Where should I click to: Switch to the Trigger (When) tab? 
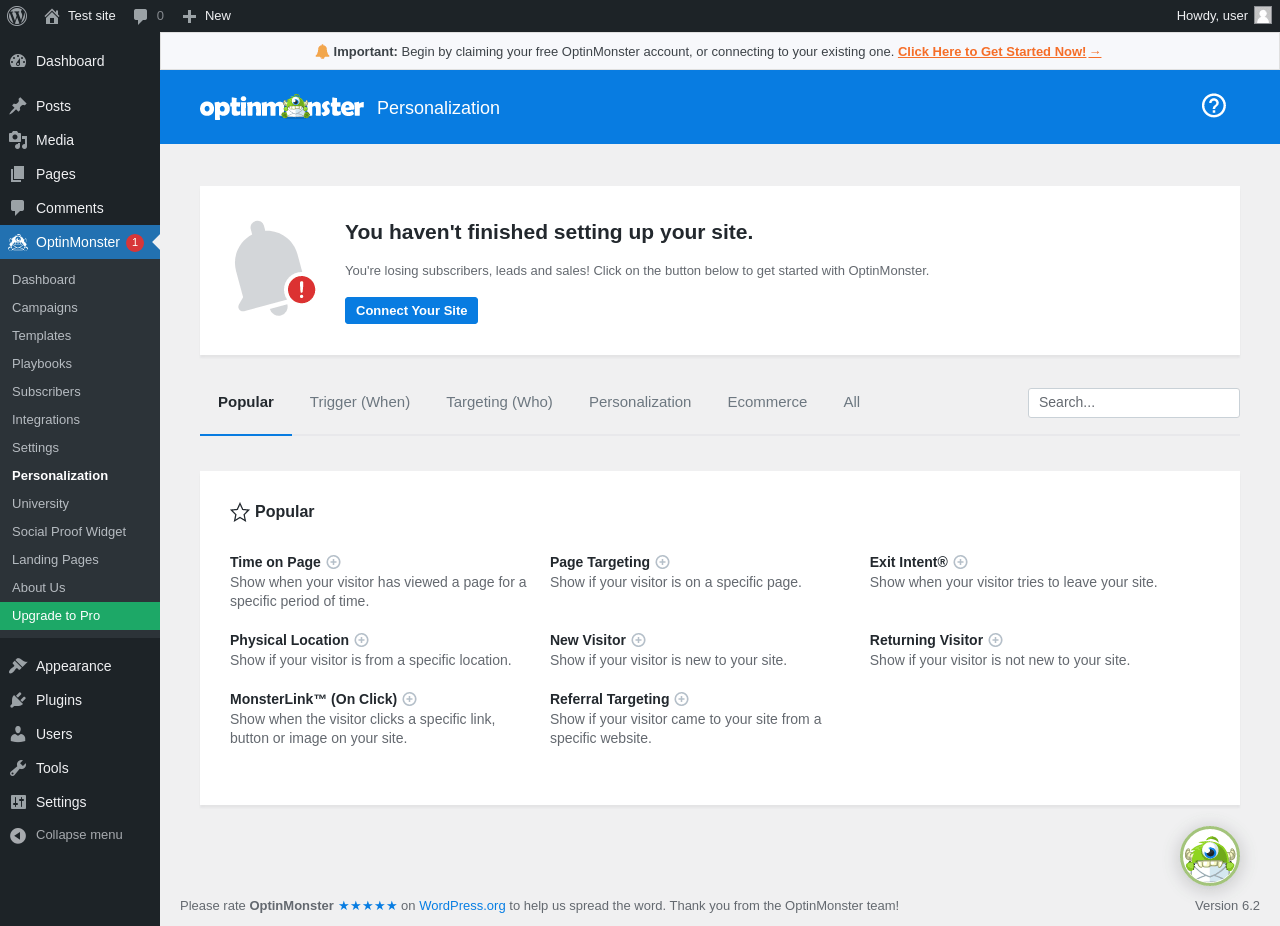coord(360,402)
